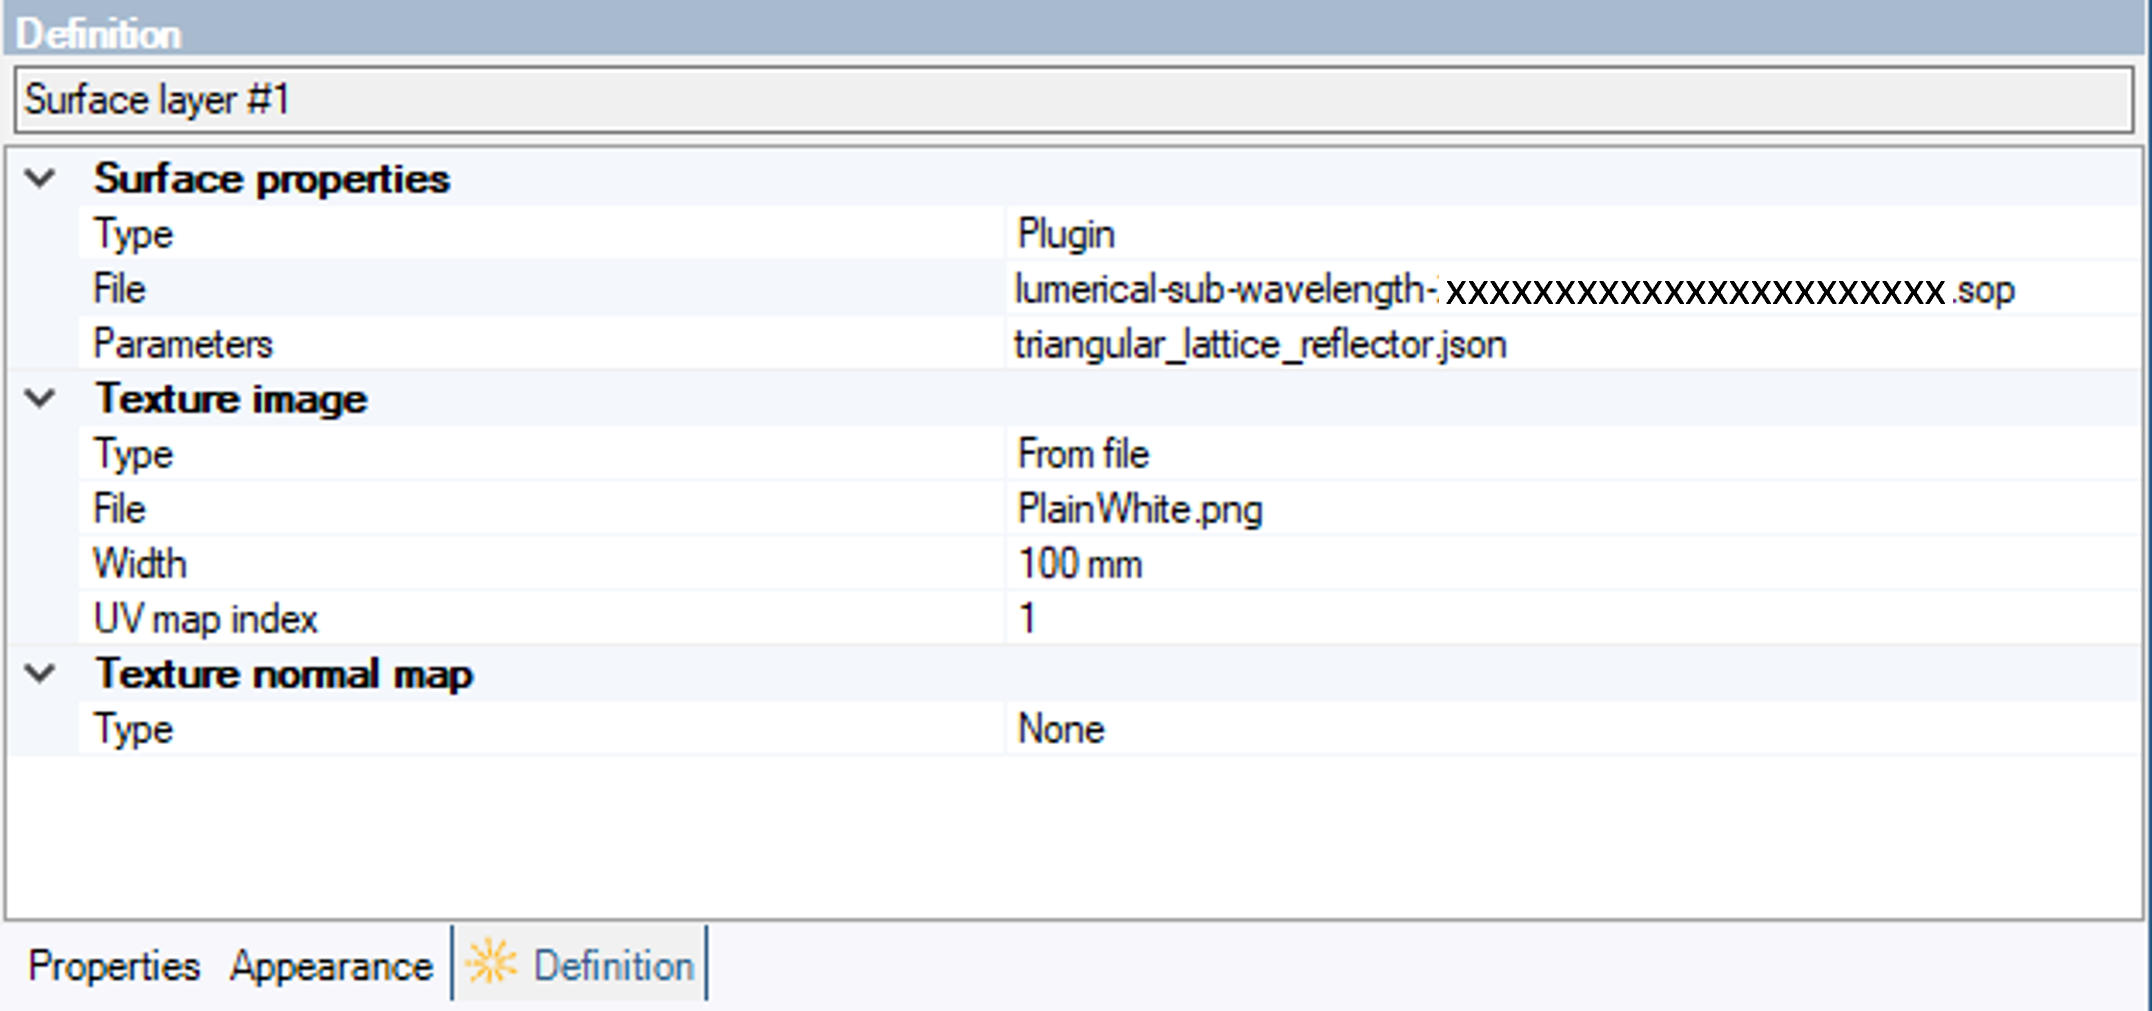The image size is (2152, 1011).
Task: Select the Type label under Surface properties
Action: (133, 235)
